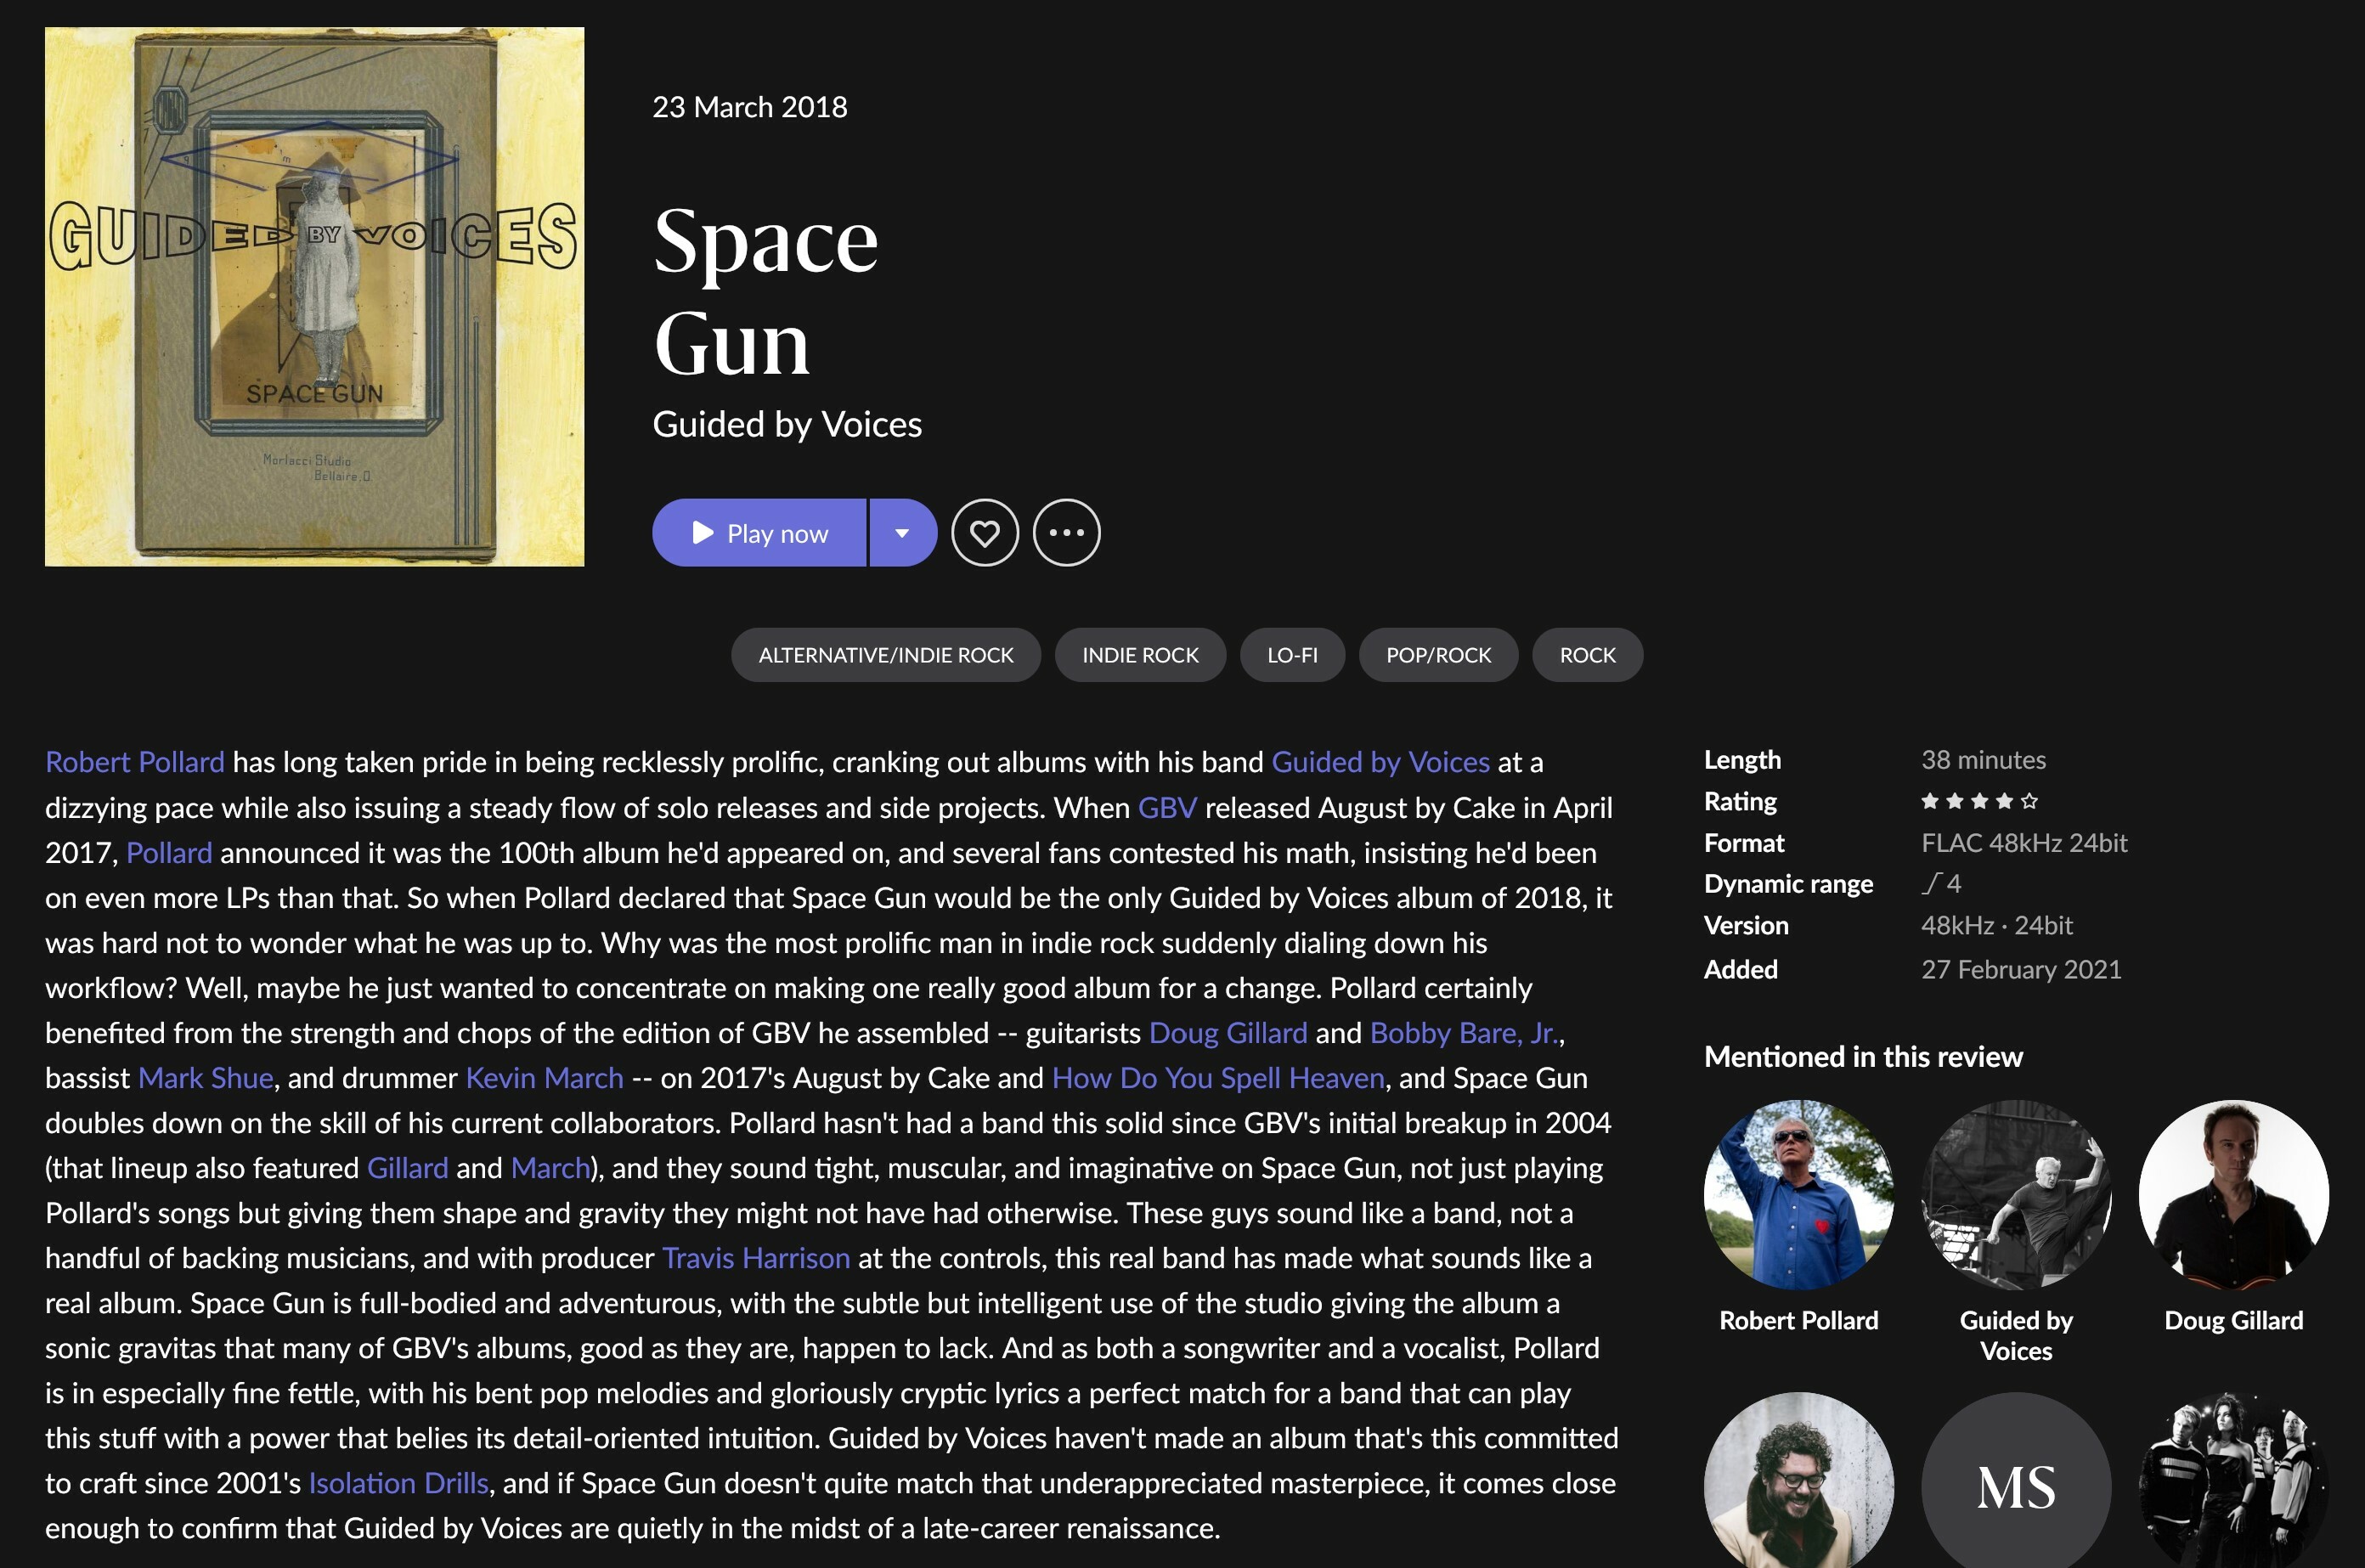Click the 48kHz · 24bit version value
This screenshot has height=1568, width=2365.
(x=1996, y=925)
